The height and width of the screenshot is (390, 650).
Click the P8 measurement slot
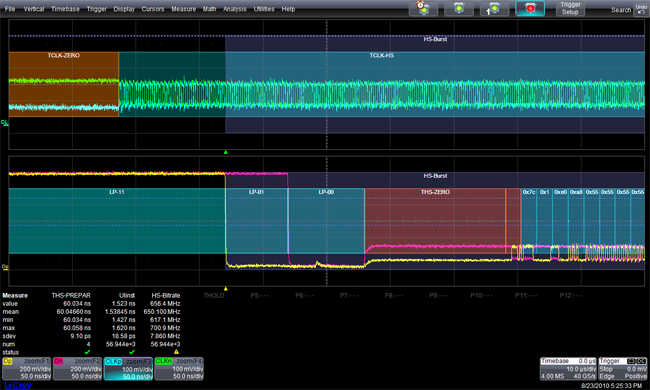[394, 296]
